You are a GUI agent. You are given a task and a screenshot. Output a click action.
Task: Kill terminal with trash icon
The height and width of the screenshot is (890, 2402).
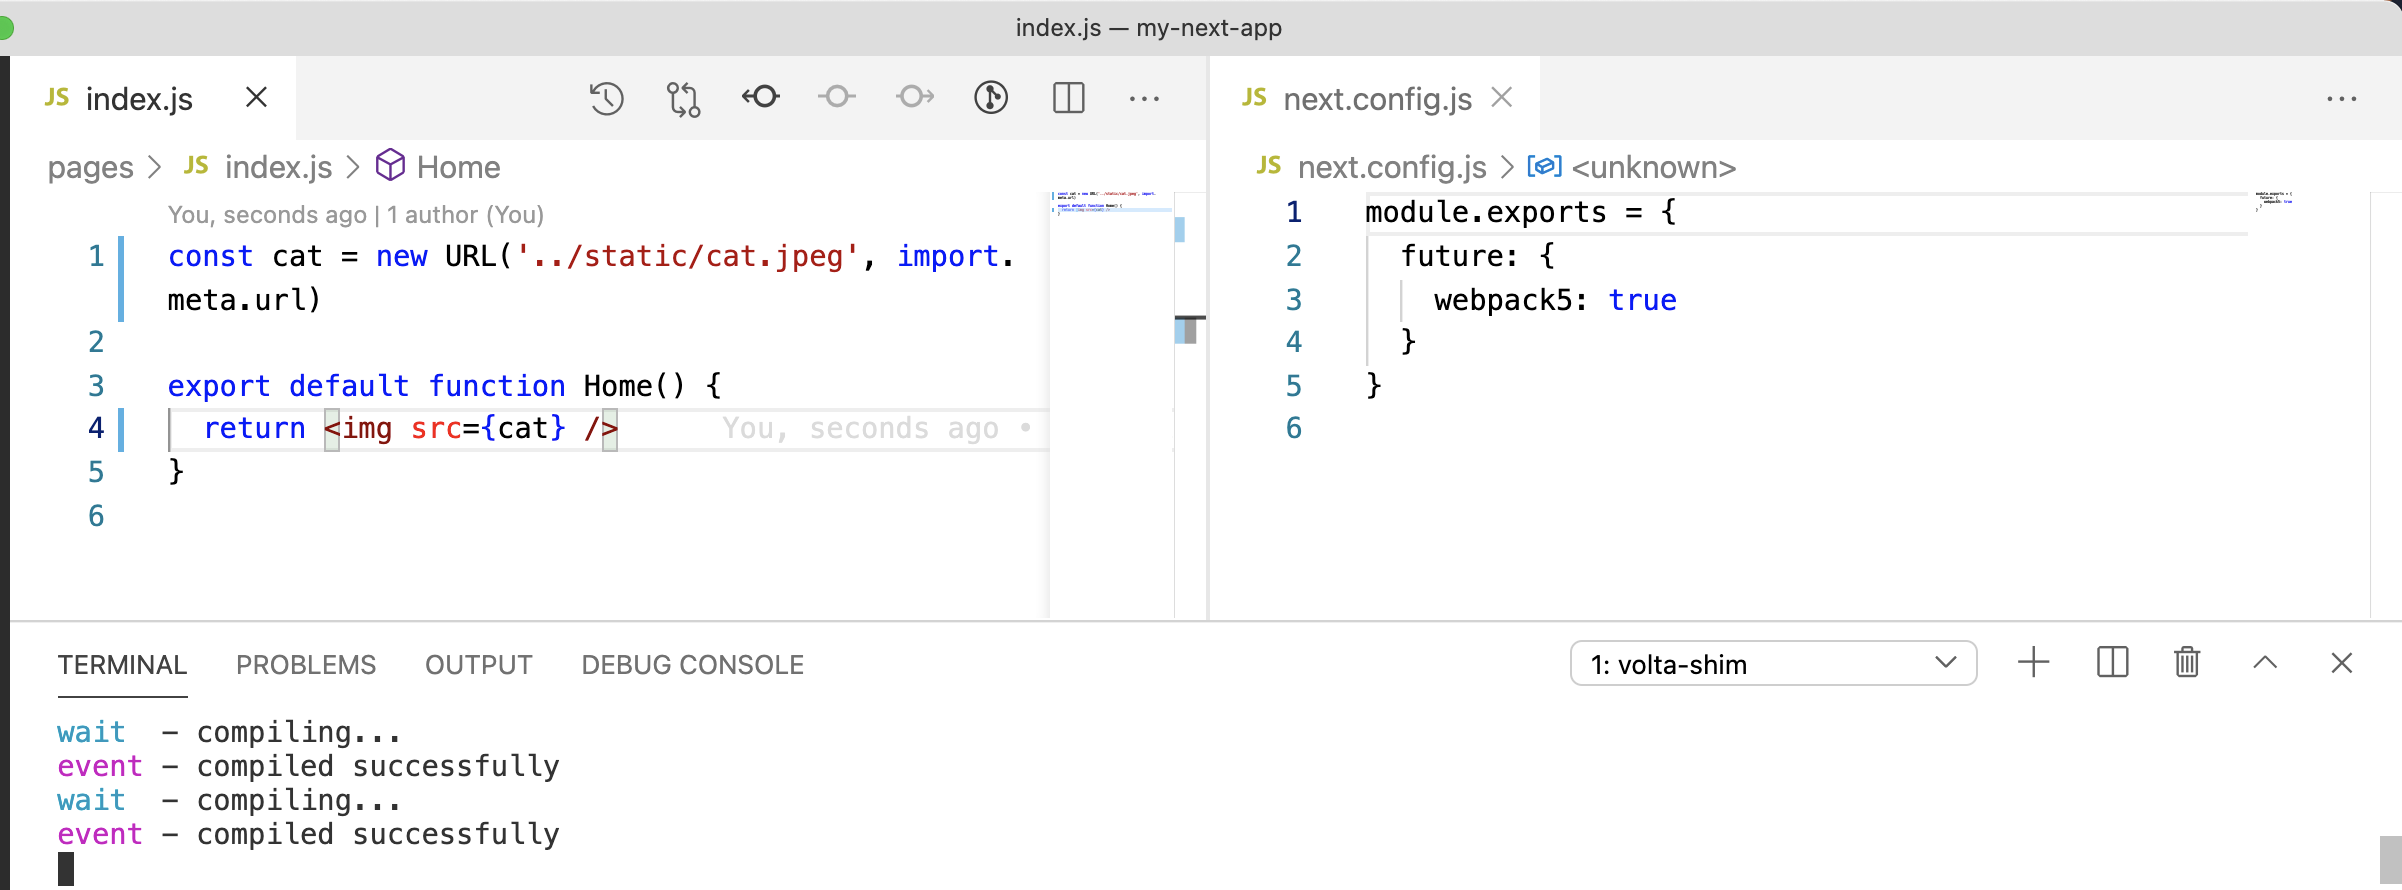tap(2187, 663)
